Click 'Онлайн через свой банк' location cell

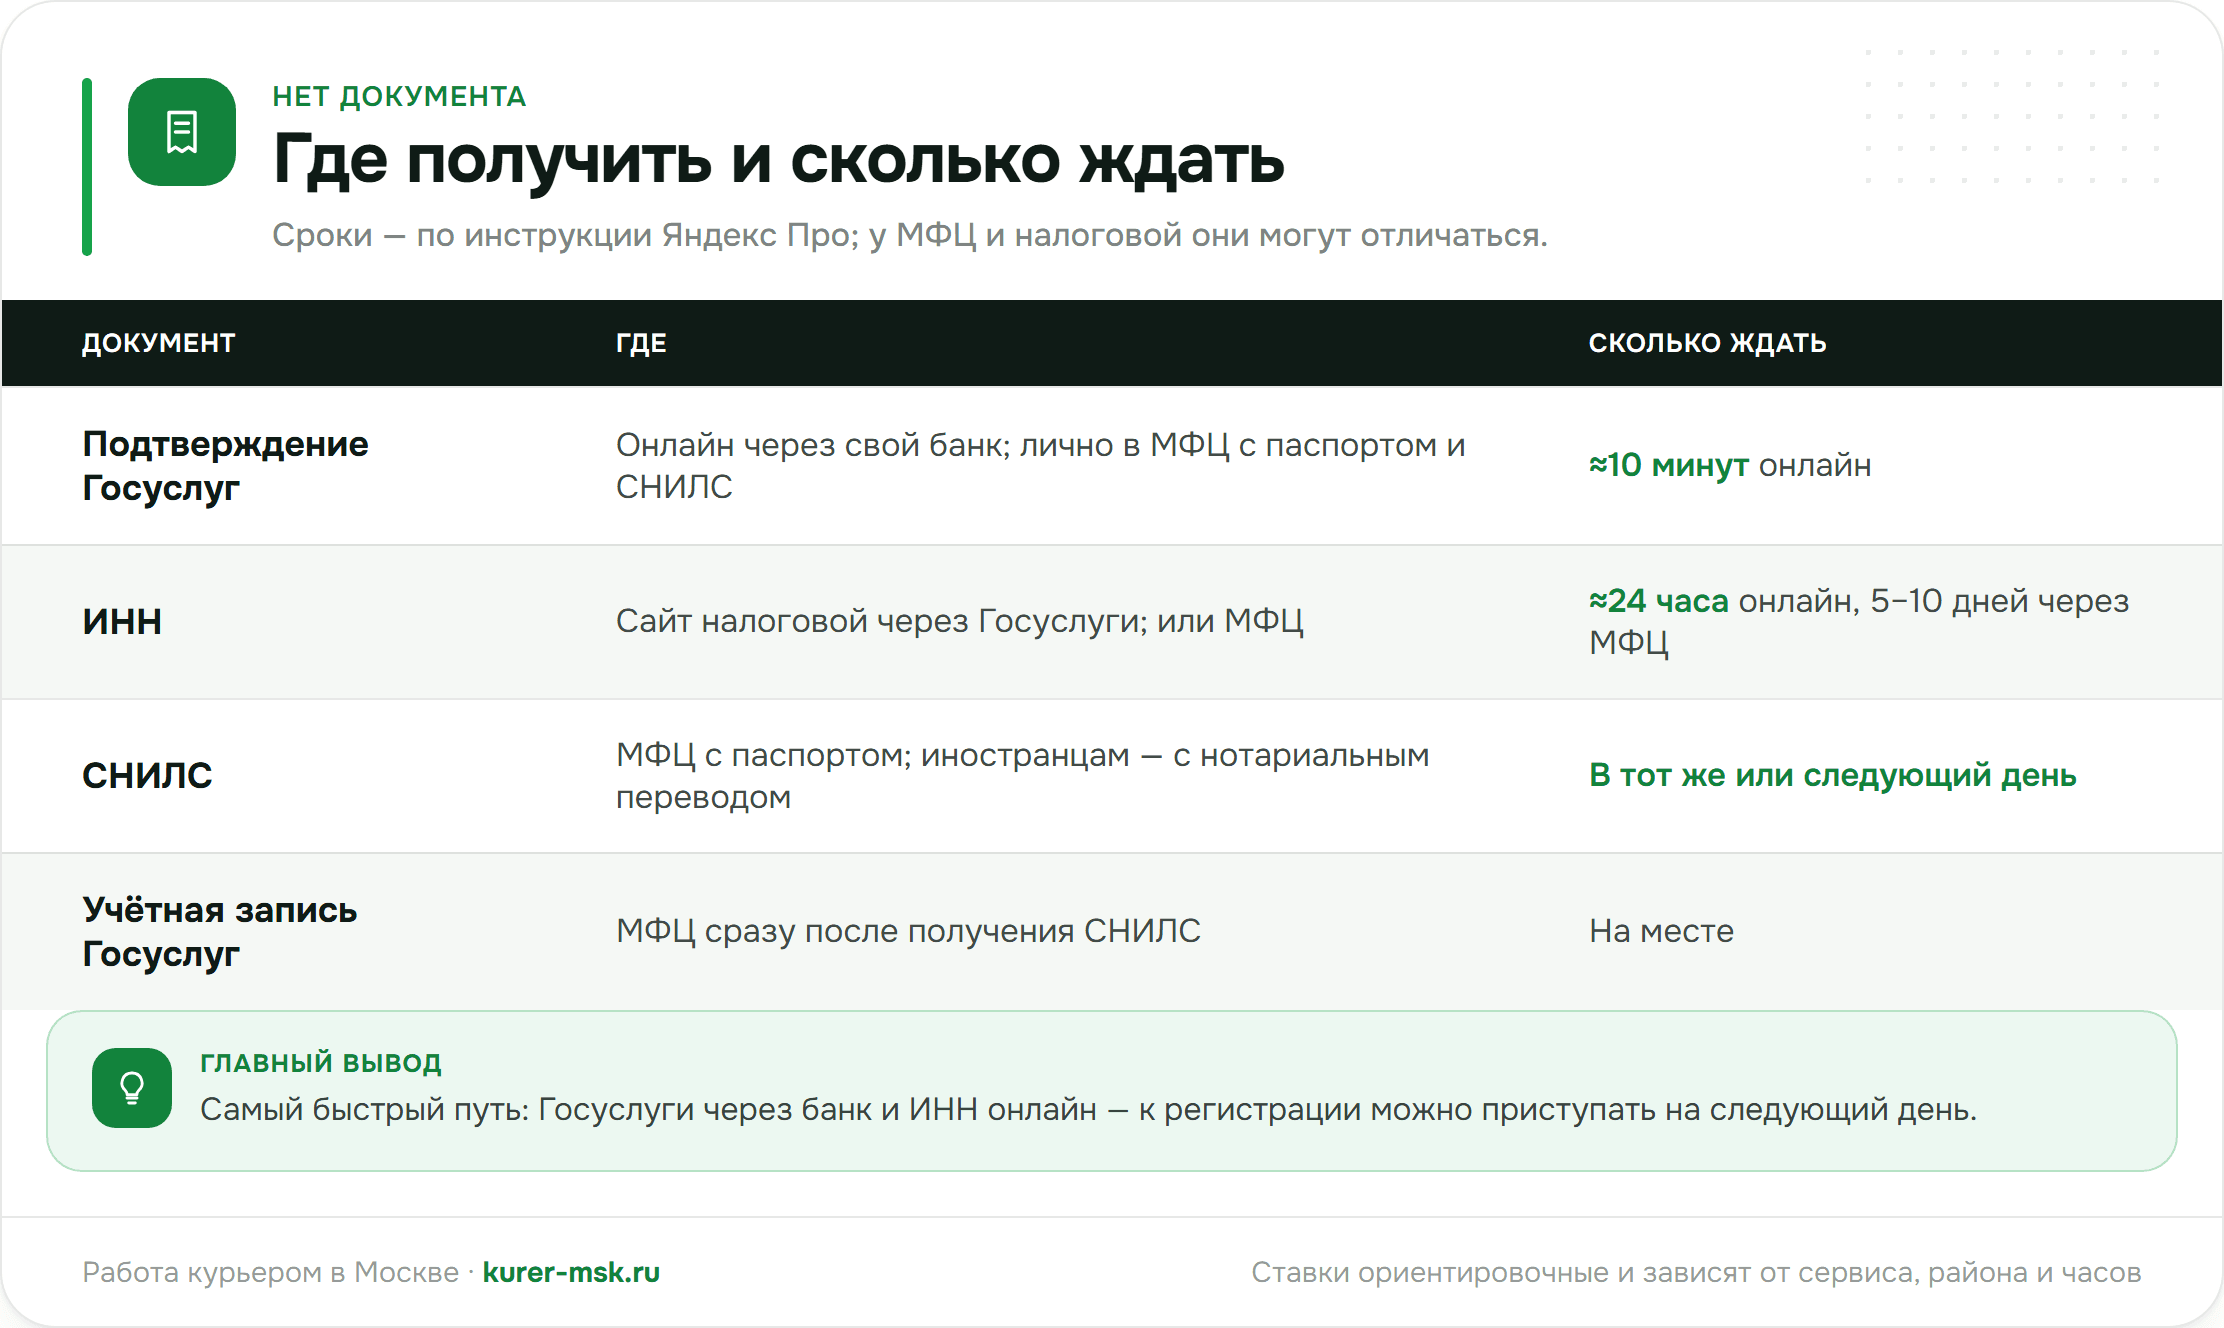tap(1040, 465)
